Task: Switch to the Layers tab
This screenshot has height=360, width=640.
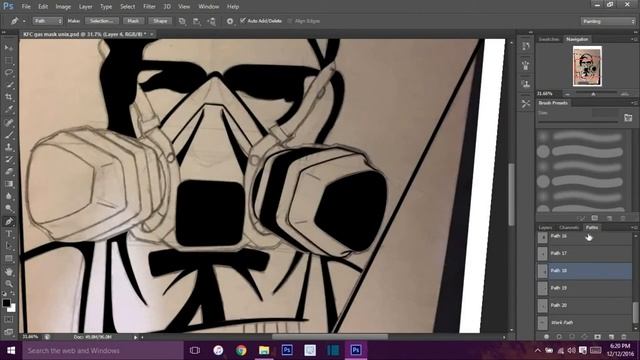Action: pyautogui.click(x=545, y=227)
